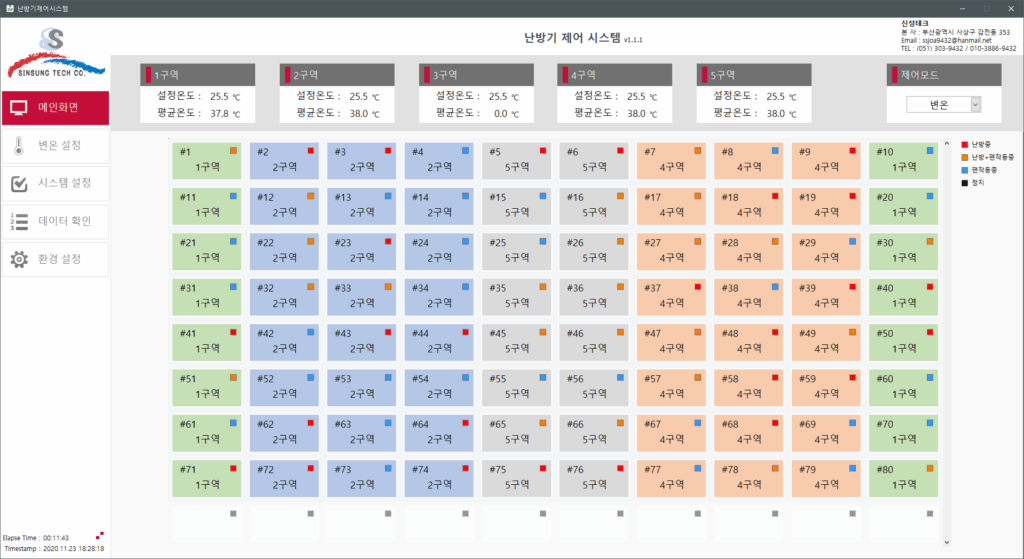The width and height of the screenshot is (1024, 559).
Task: Click the Sinsung Tech Co. logo
Action: pos(54,54)
